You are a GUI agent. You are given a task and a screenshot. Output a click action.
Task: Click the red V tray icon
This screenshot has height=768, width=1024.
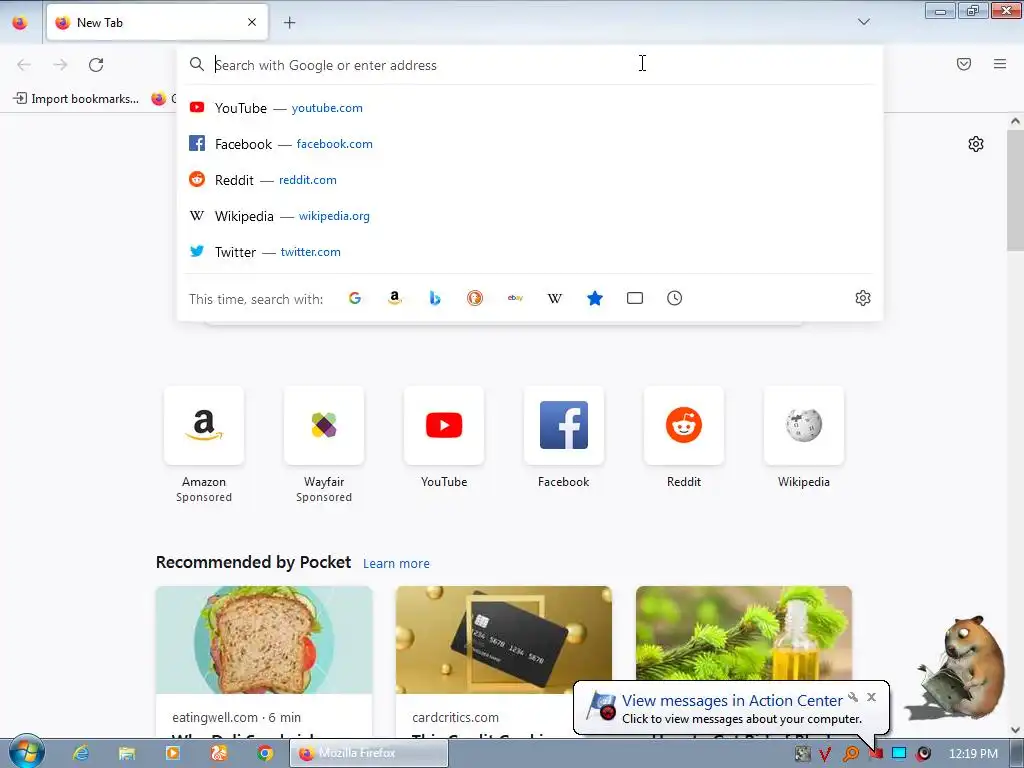(x=825, y=754)
